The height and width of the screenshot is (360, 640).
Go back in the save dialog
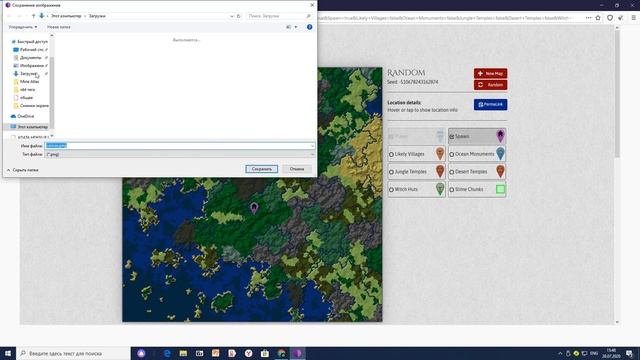tap(9, 16)
